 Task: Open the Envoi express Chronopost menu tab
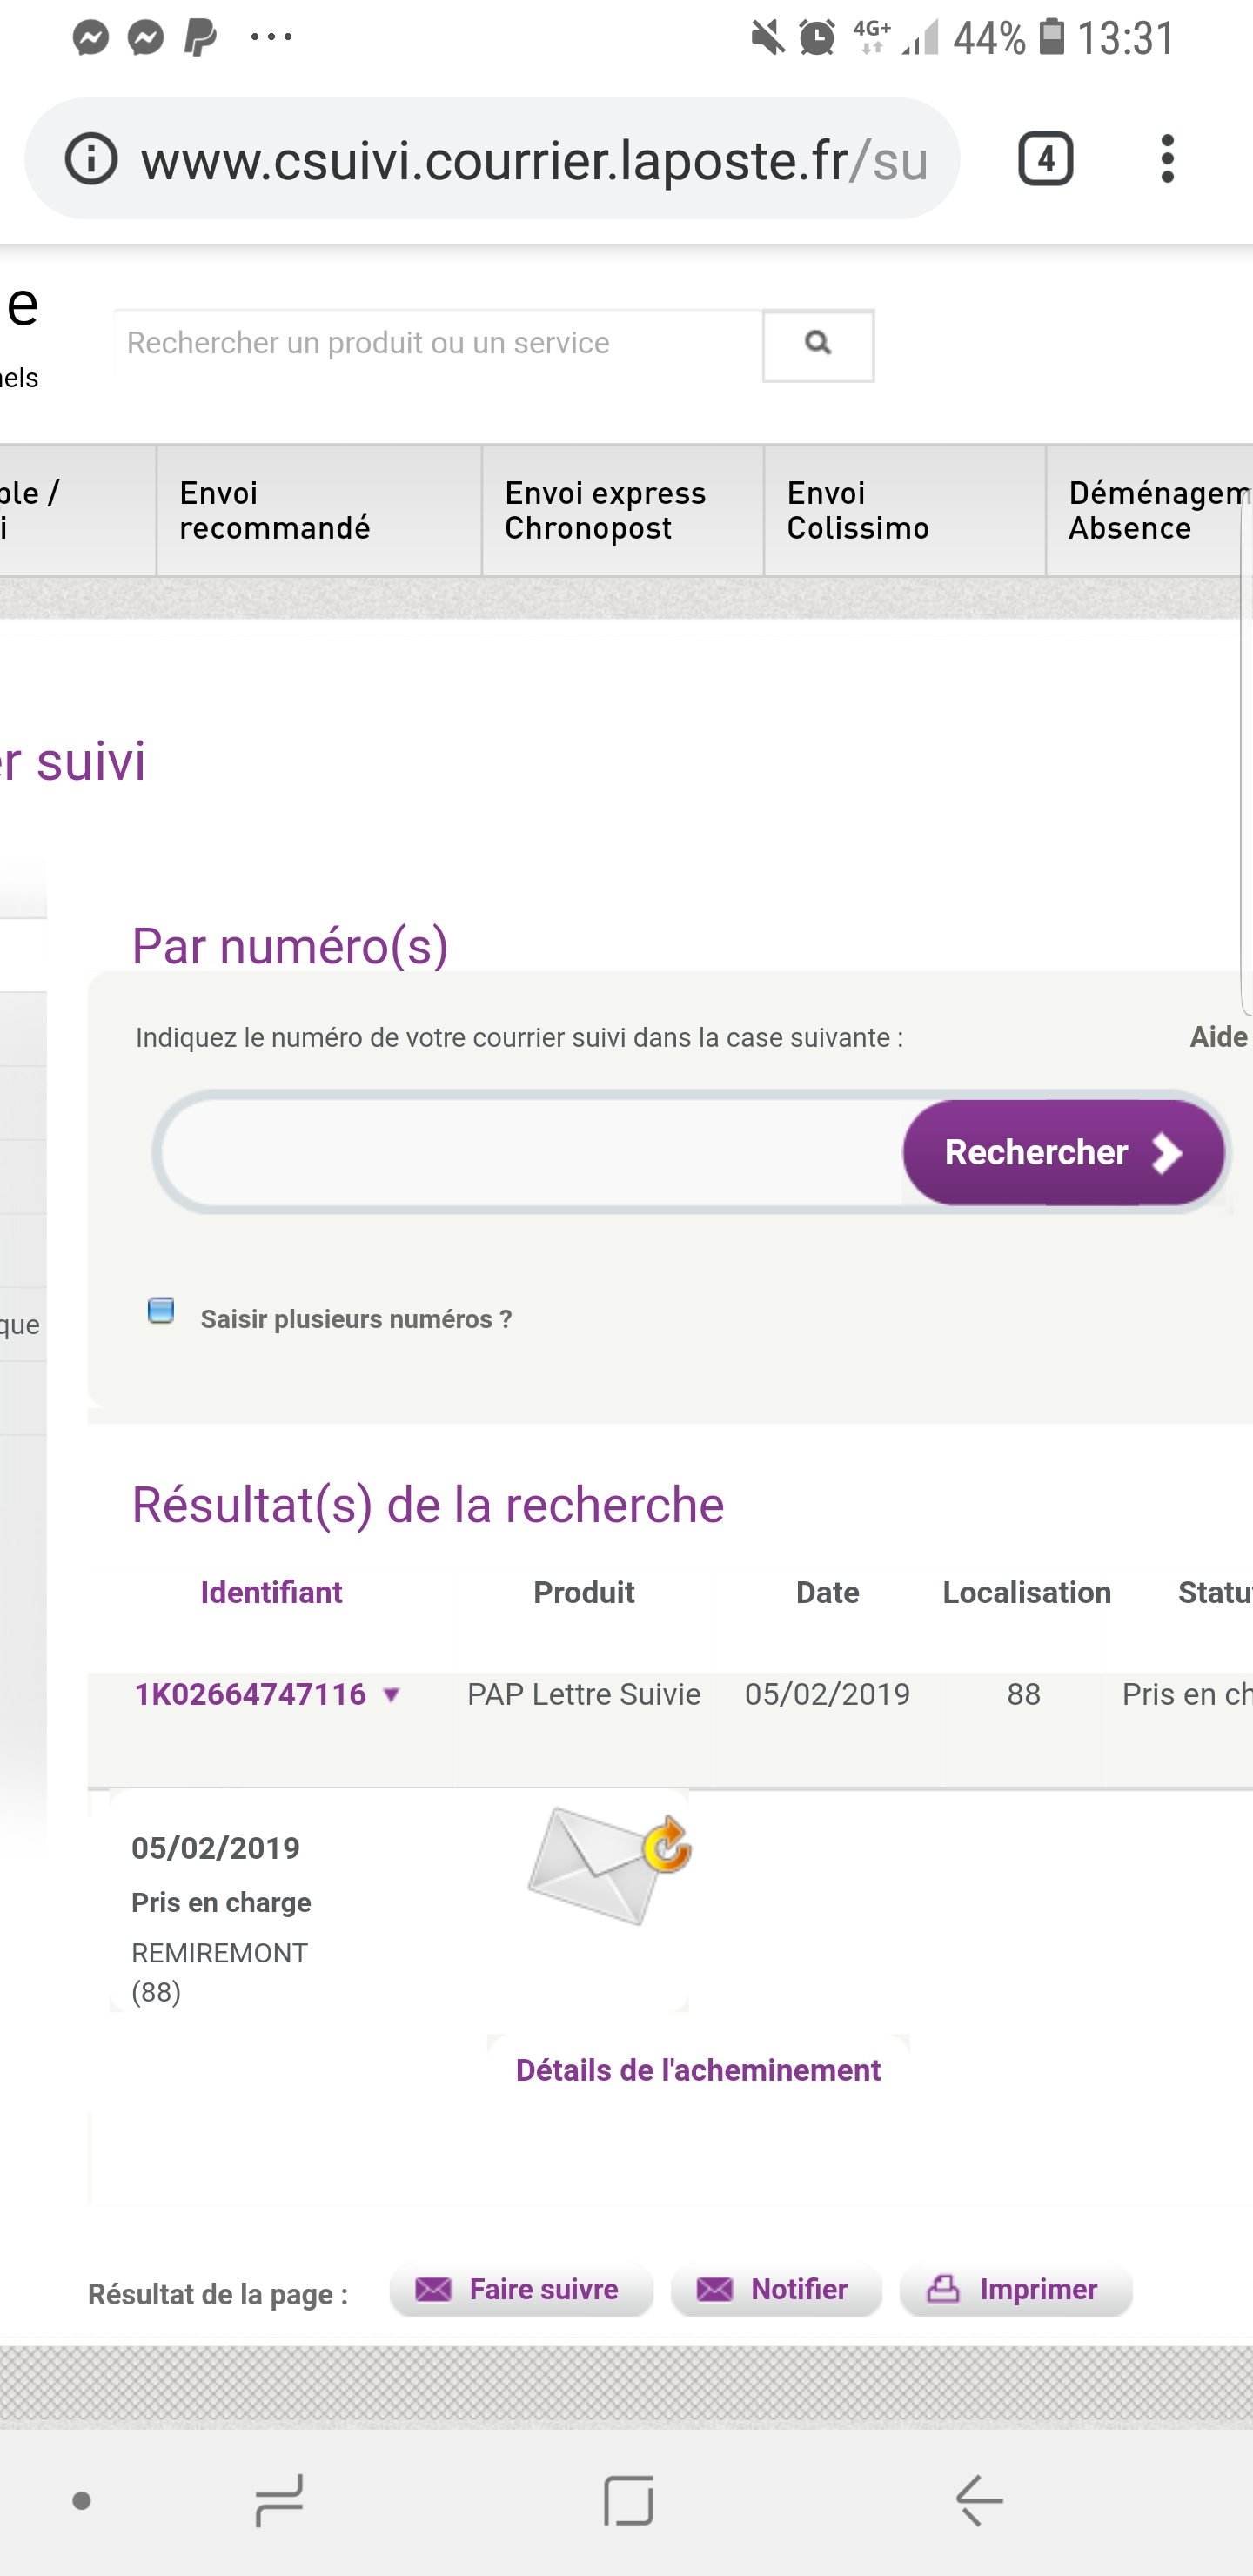click(623, 511)
